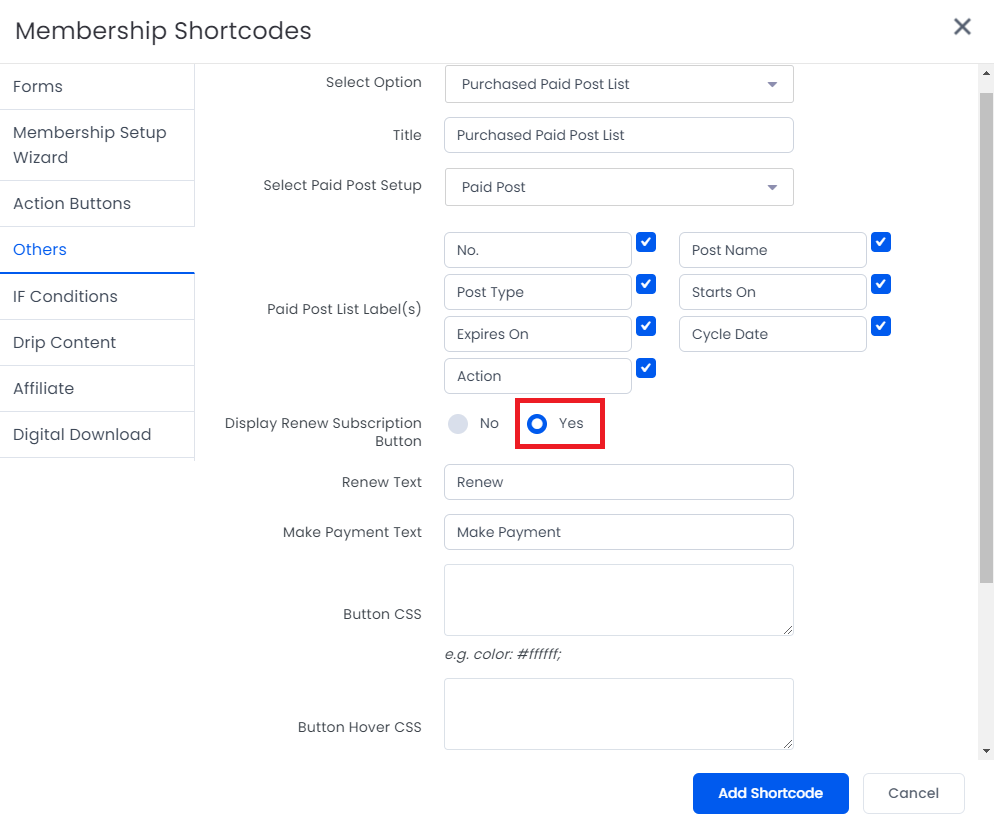The width and height of the screenshot is (994, 825).
Task: Toggle the Starts On label checkbox
Action: 881,284
